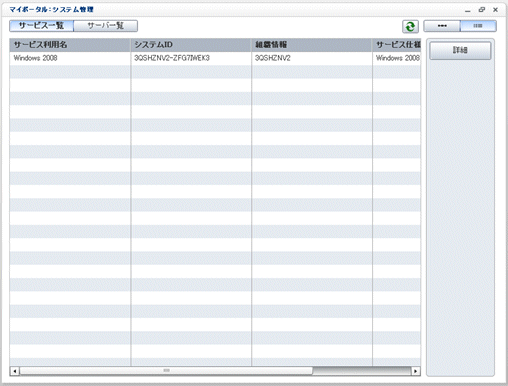Click the horizontal scrollbar left arrow
This screenshot has height=386, width=508.
click(15, 371)
